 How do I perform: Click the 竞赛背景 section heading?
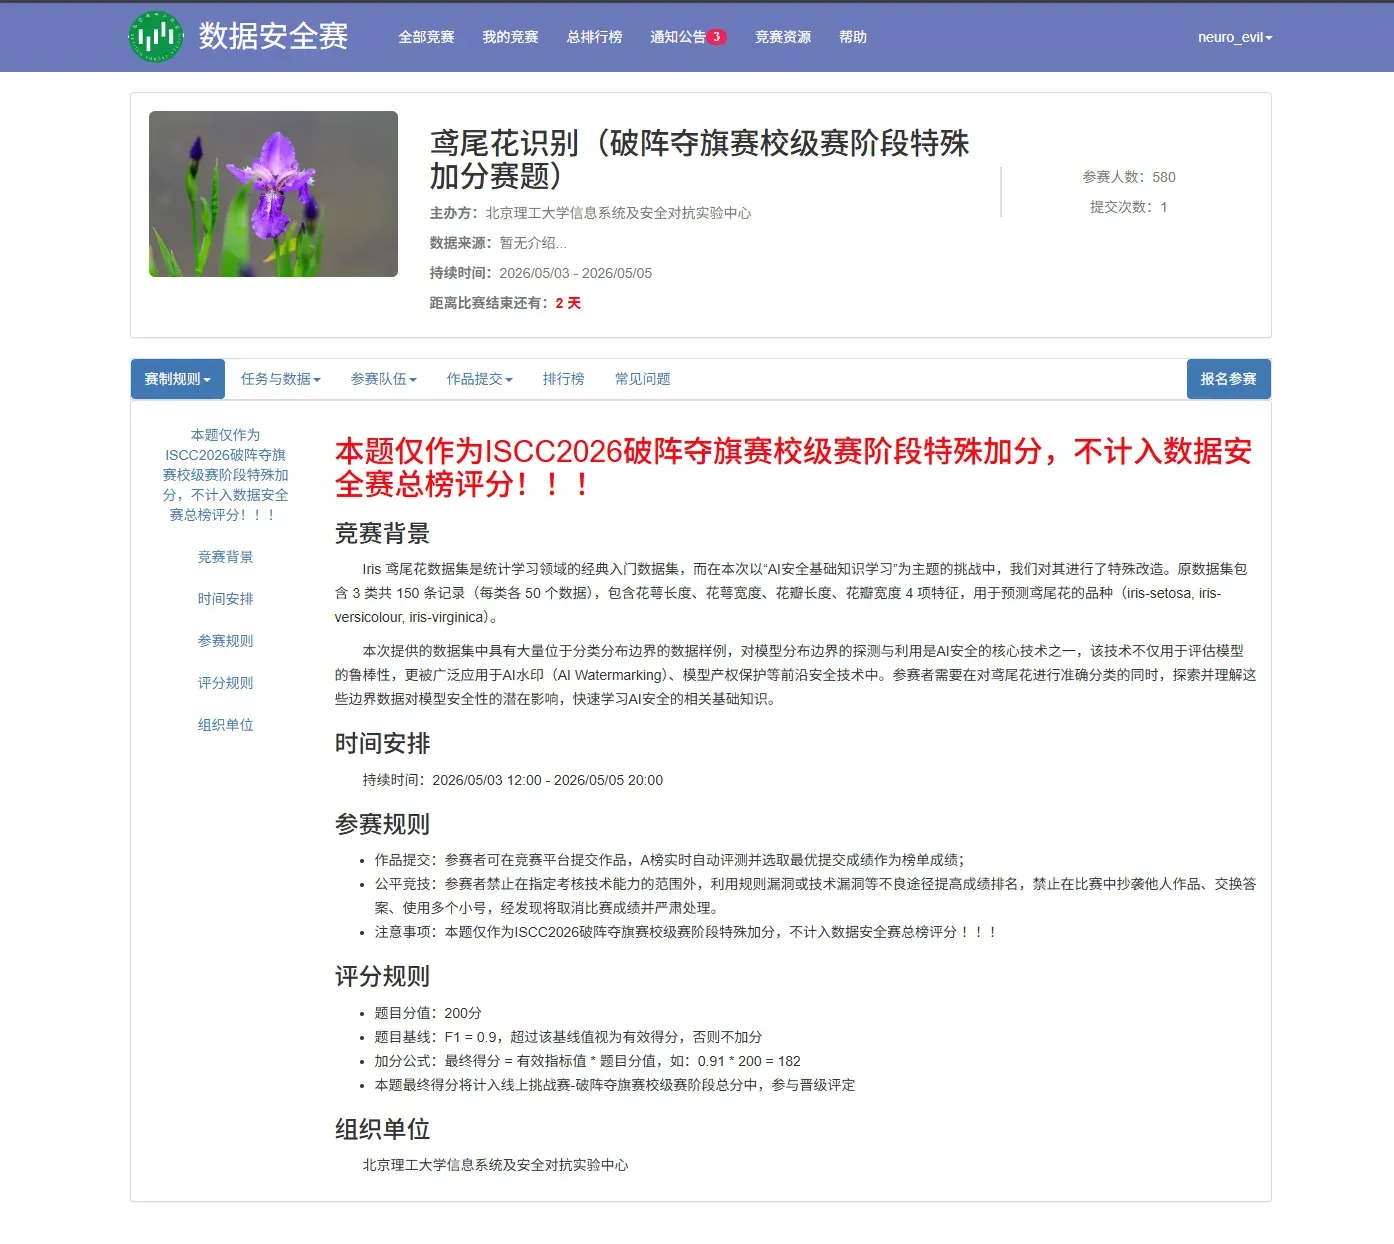pos(382,534)
